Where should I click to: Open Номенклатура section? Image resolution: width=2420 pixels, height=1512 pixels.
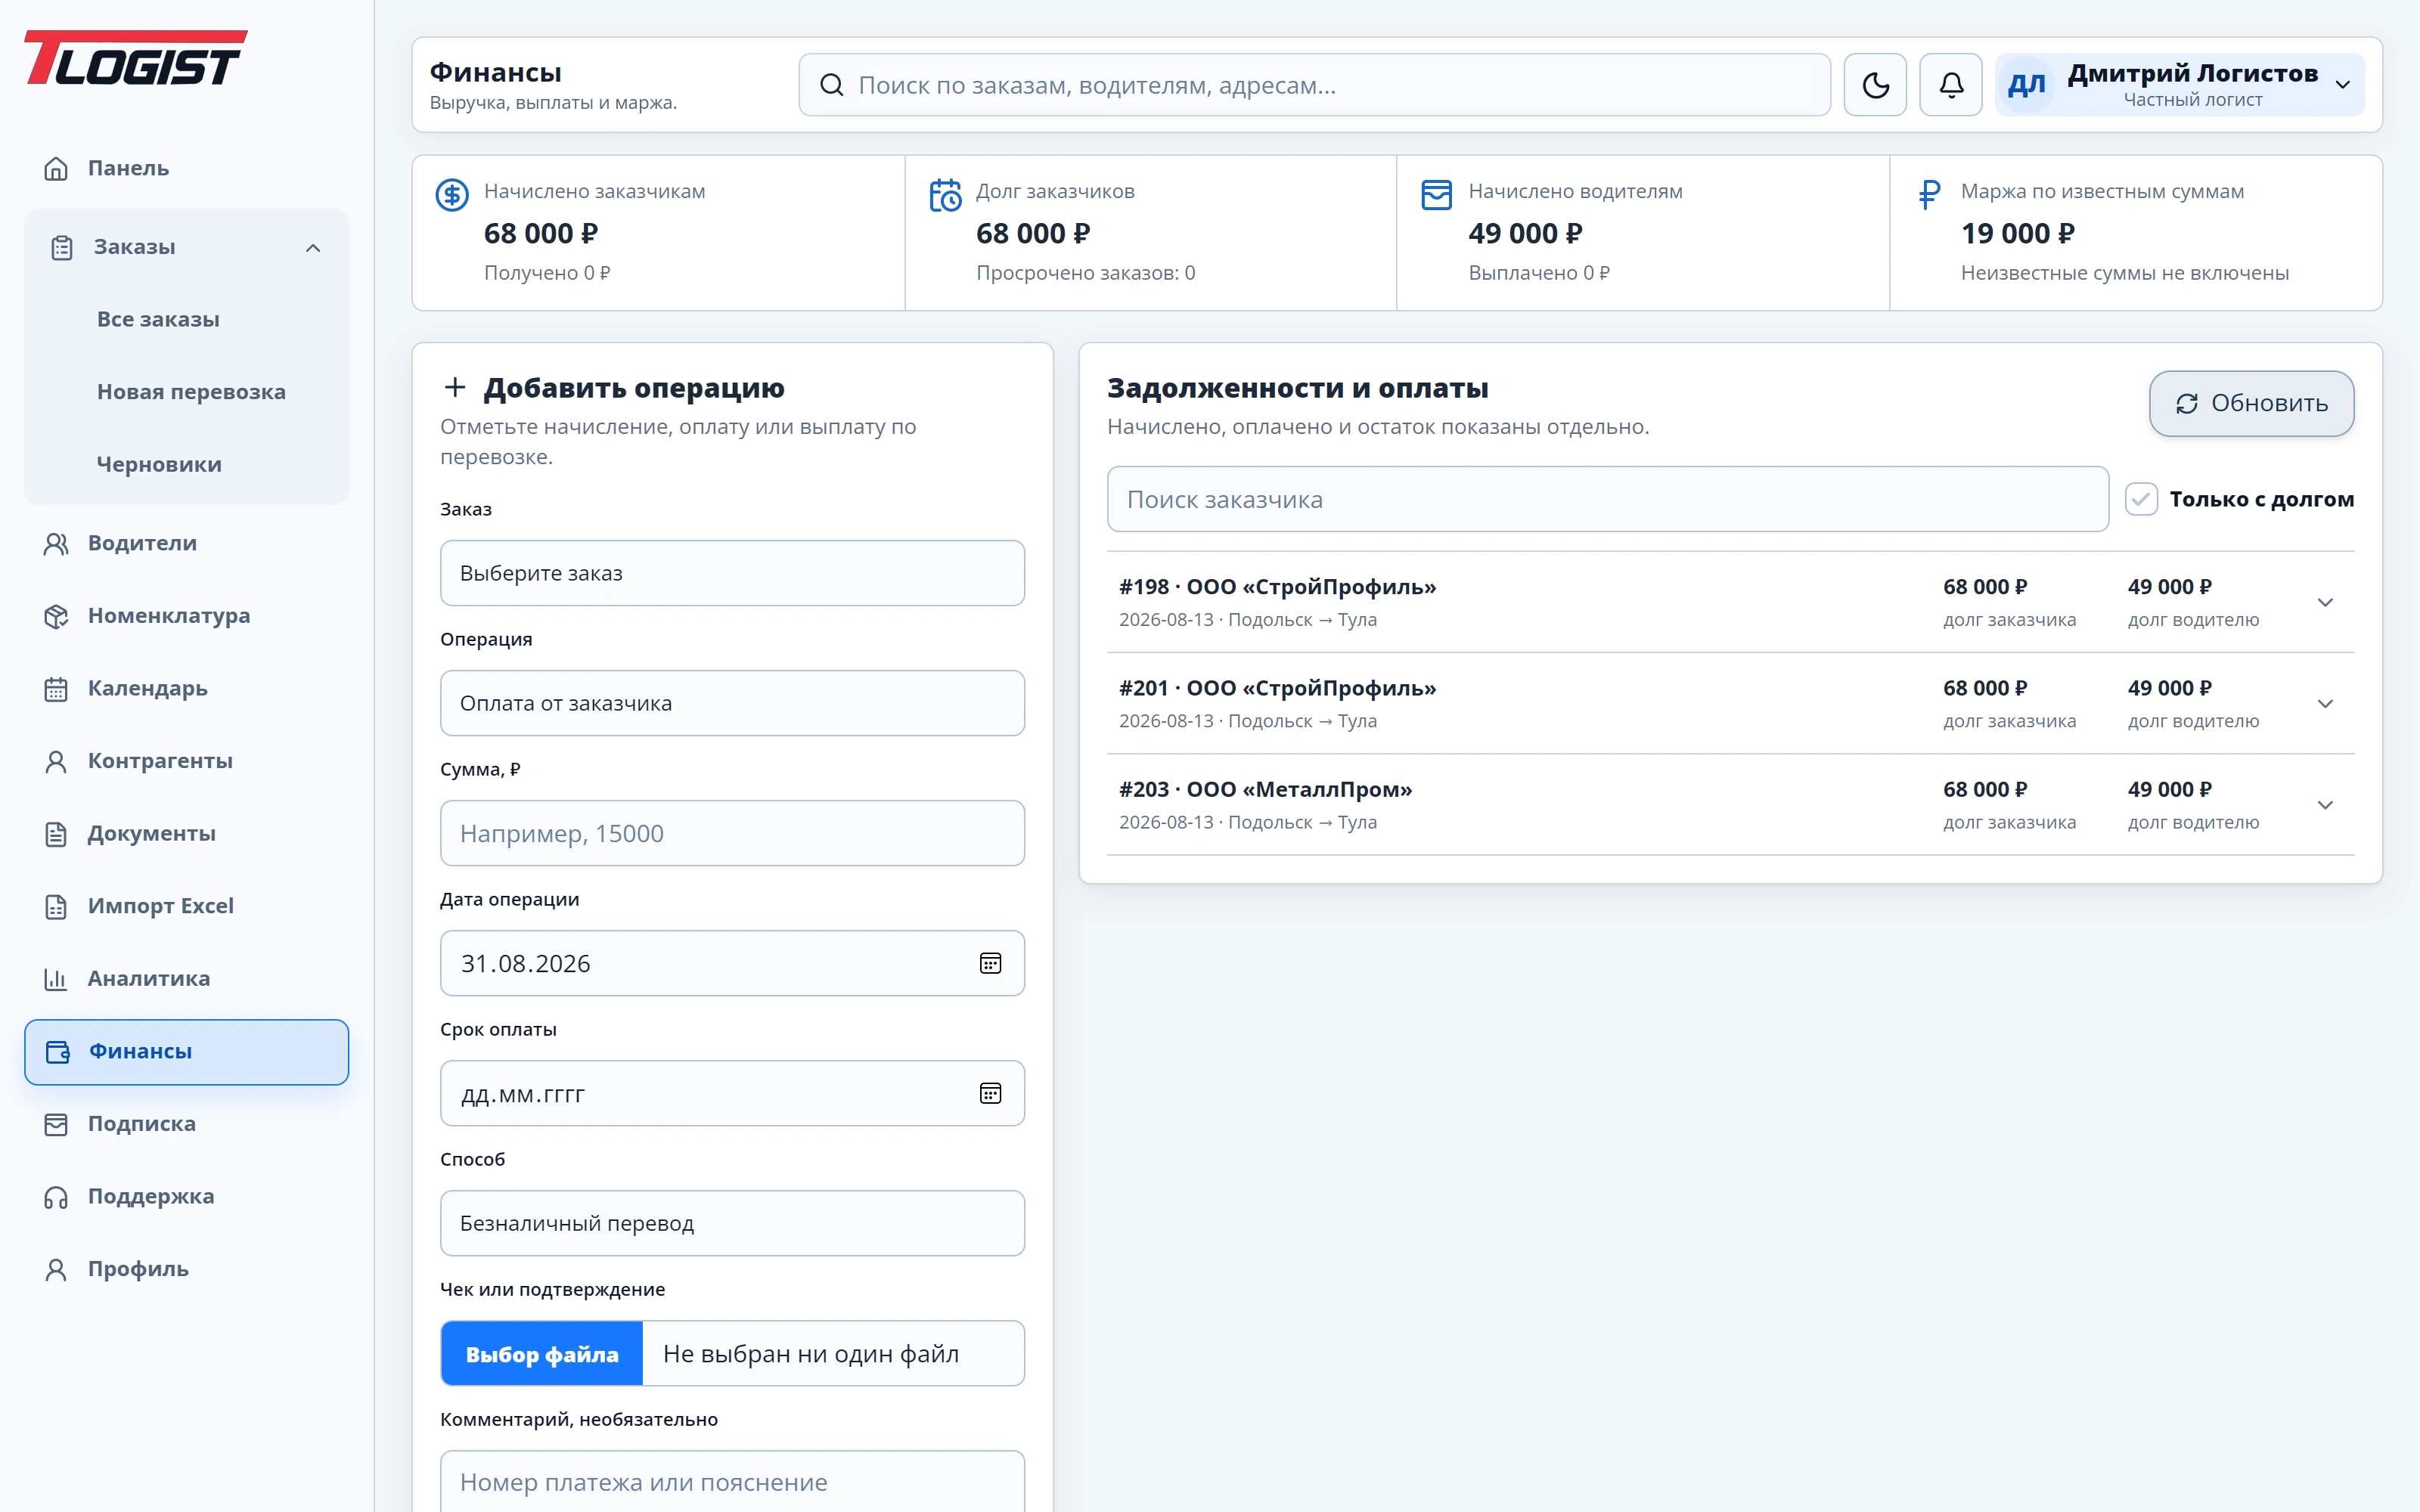[x=186, y=616]
